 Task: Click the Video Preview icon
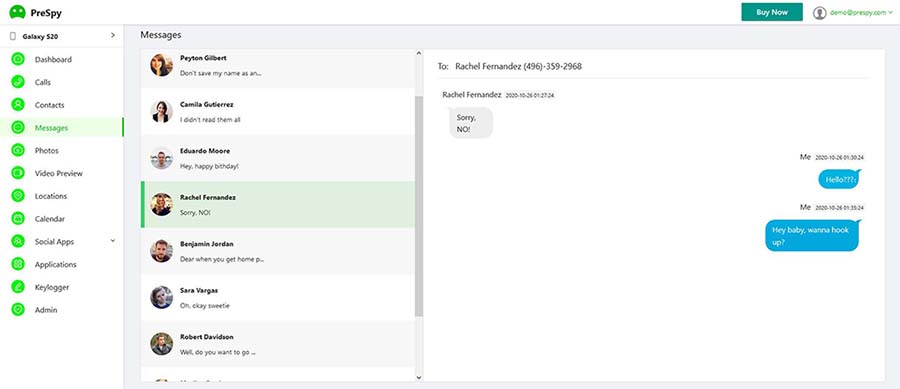click(x=18, y=173)
